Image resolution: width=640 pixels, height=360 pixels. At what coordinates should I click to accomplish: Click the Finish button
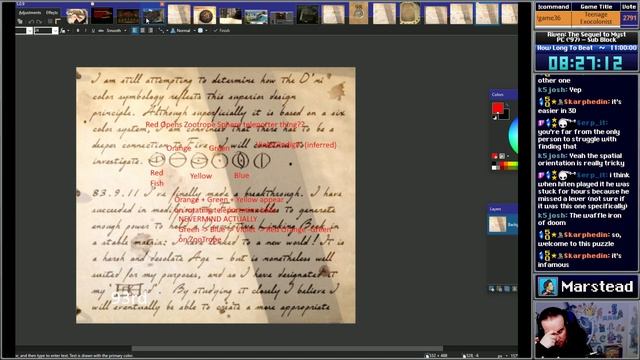(x=222, y=31)
